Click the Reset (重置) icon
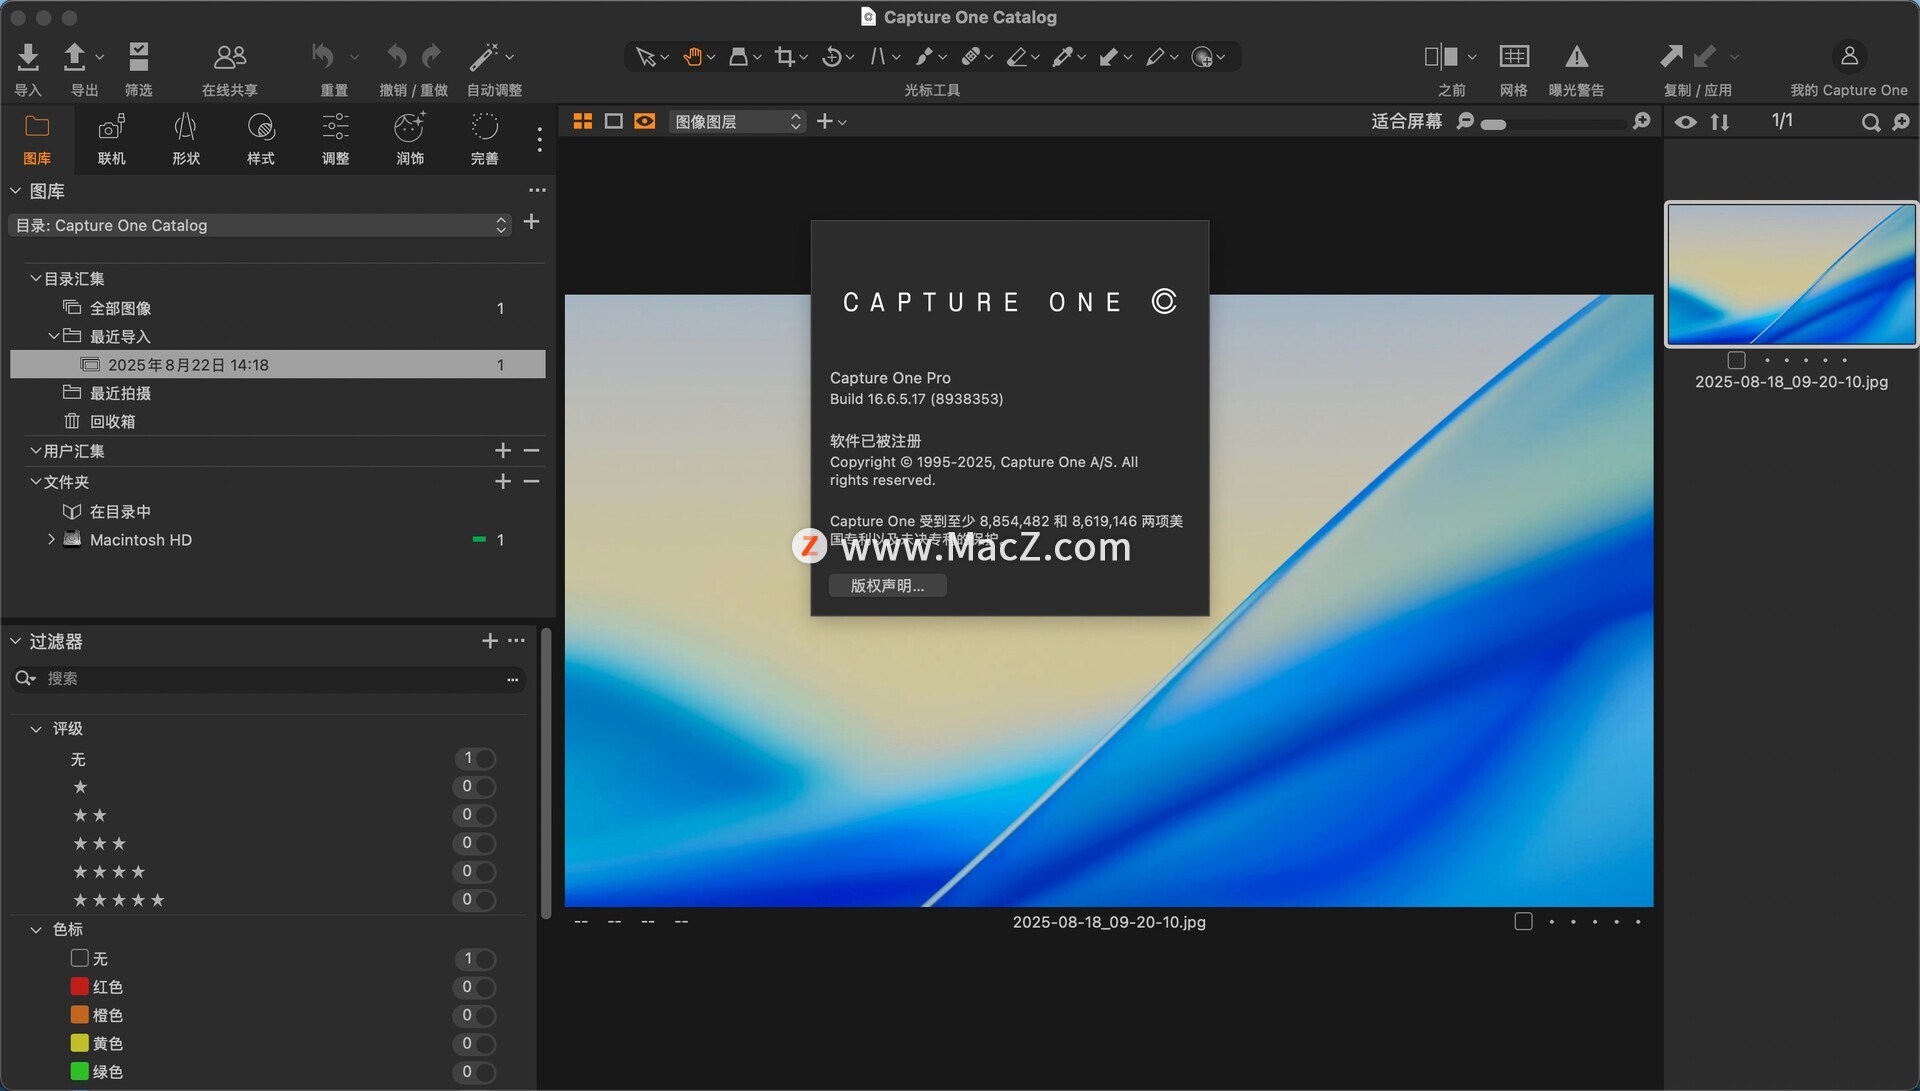This screenshot has width=1920, height=1091. coord(322,57)
